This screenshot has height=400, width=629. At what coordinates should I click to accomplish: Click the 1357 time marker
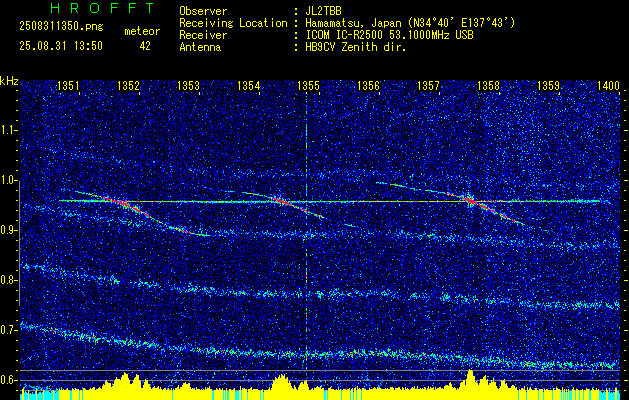point(428,85)
